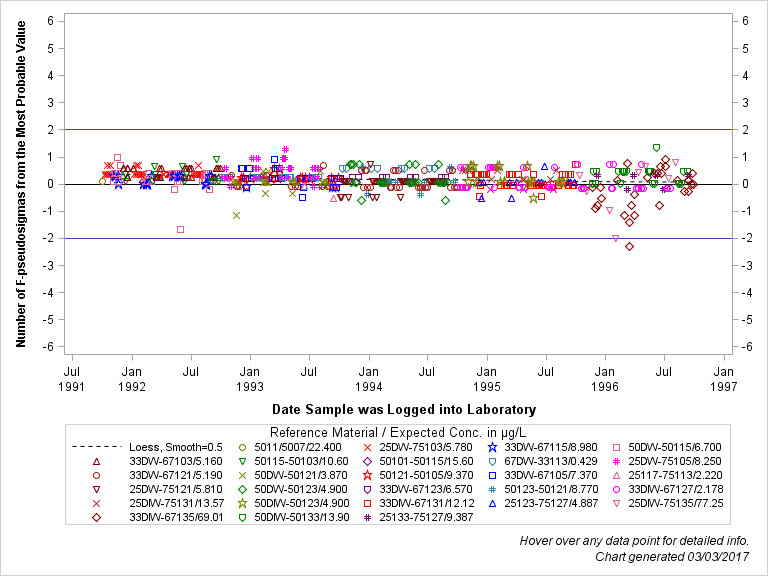Click the circle marker beside 33DW-67121/5.190
The image size is (768, 576).
(x=96, y=476)
